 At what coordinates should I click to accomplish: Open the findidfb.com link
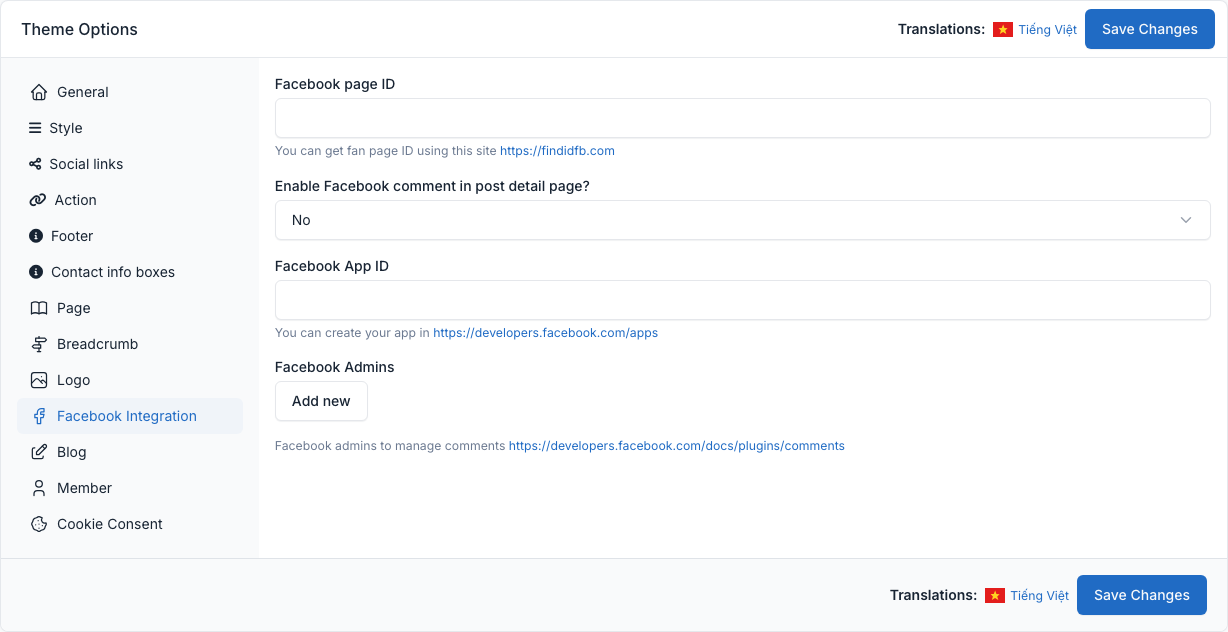click(557, 151)
